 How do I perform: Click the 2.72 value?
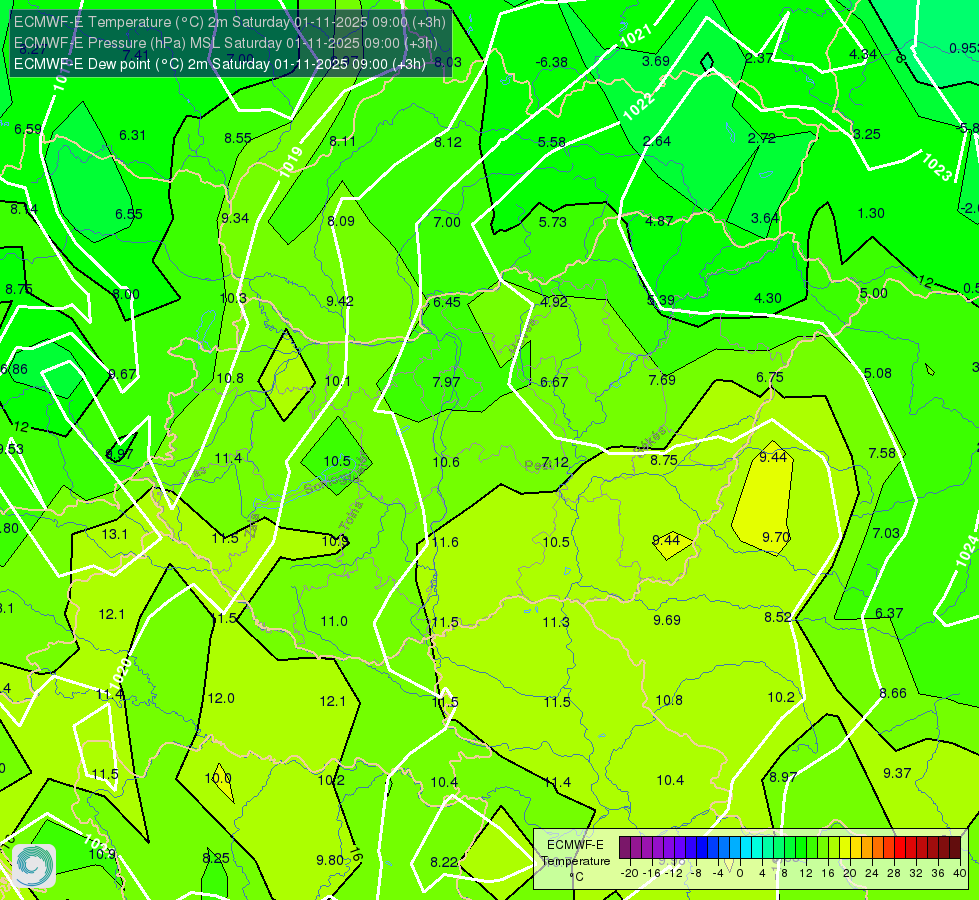[x=762, y=138]
